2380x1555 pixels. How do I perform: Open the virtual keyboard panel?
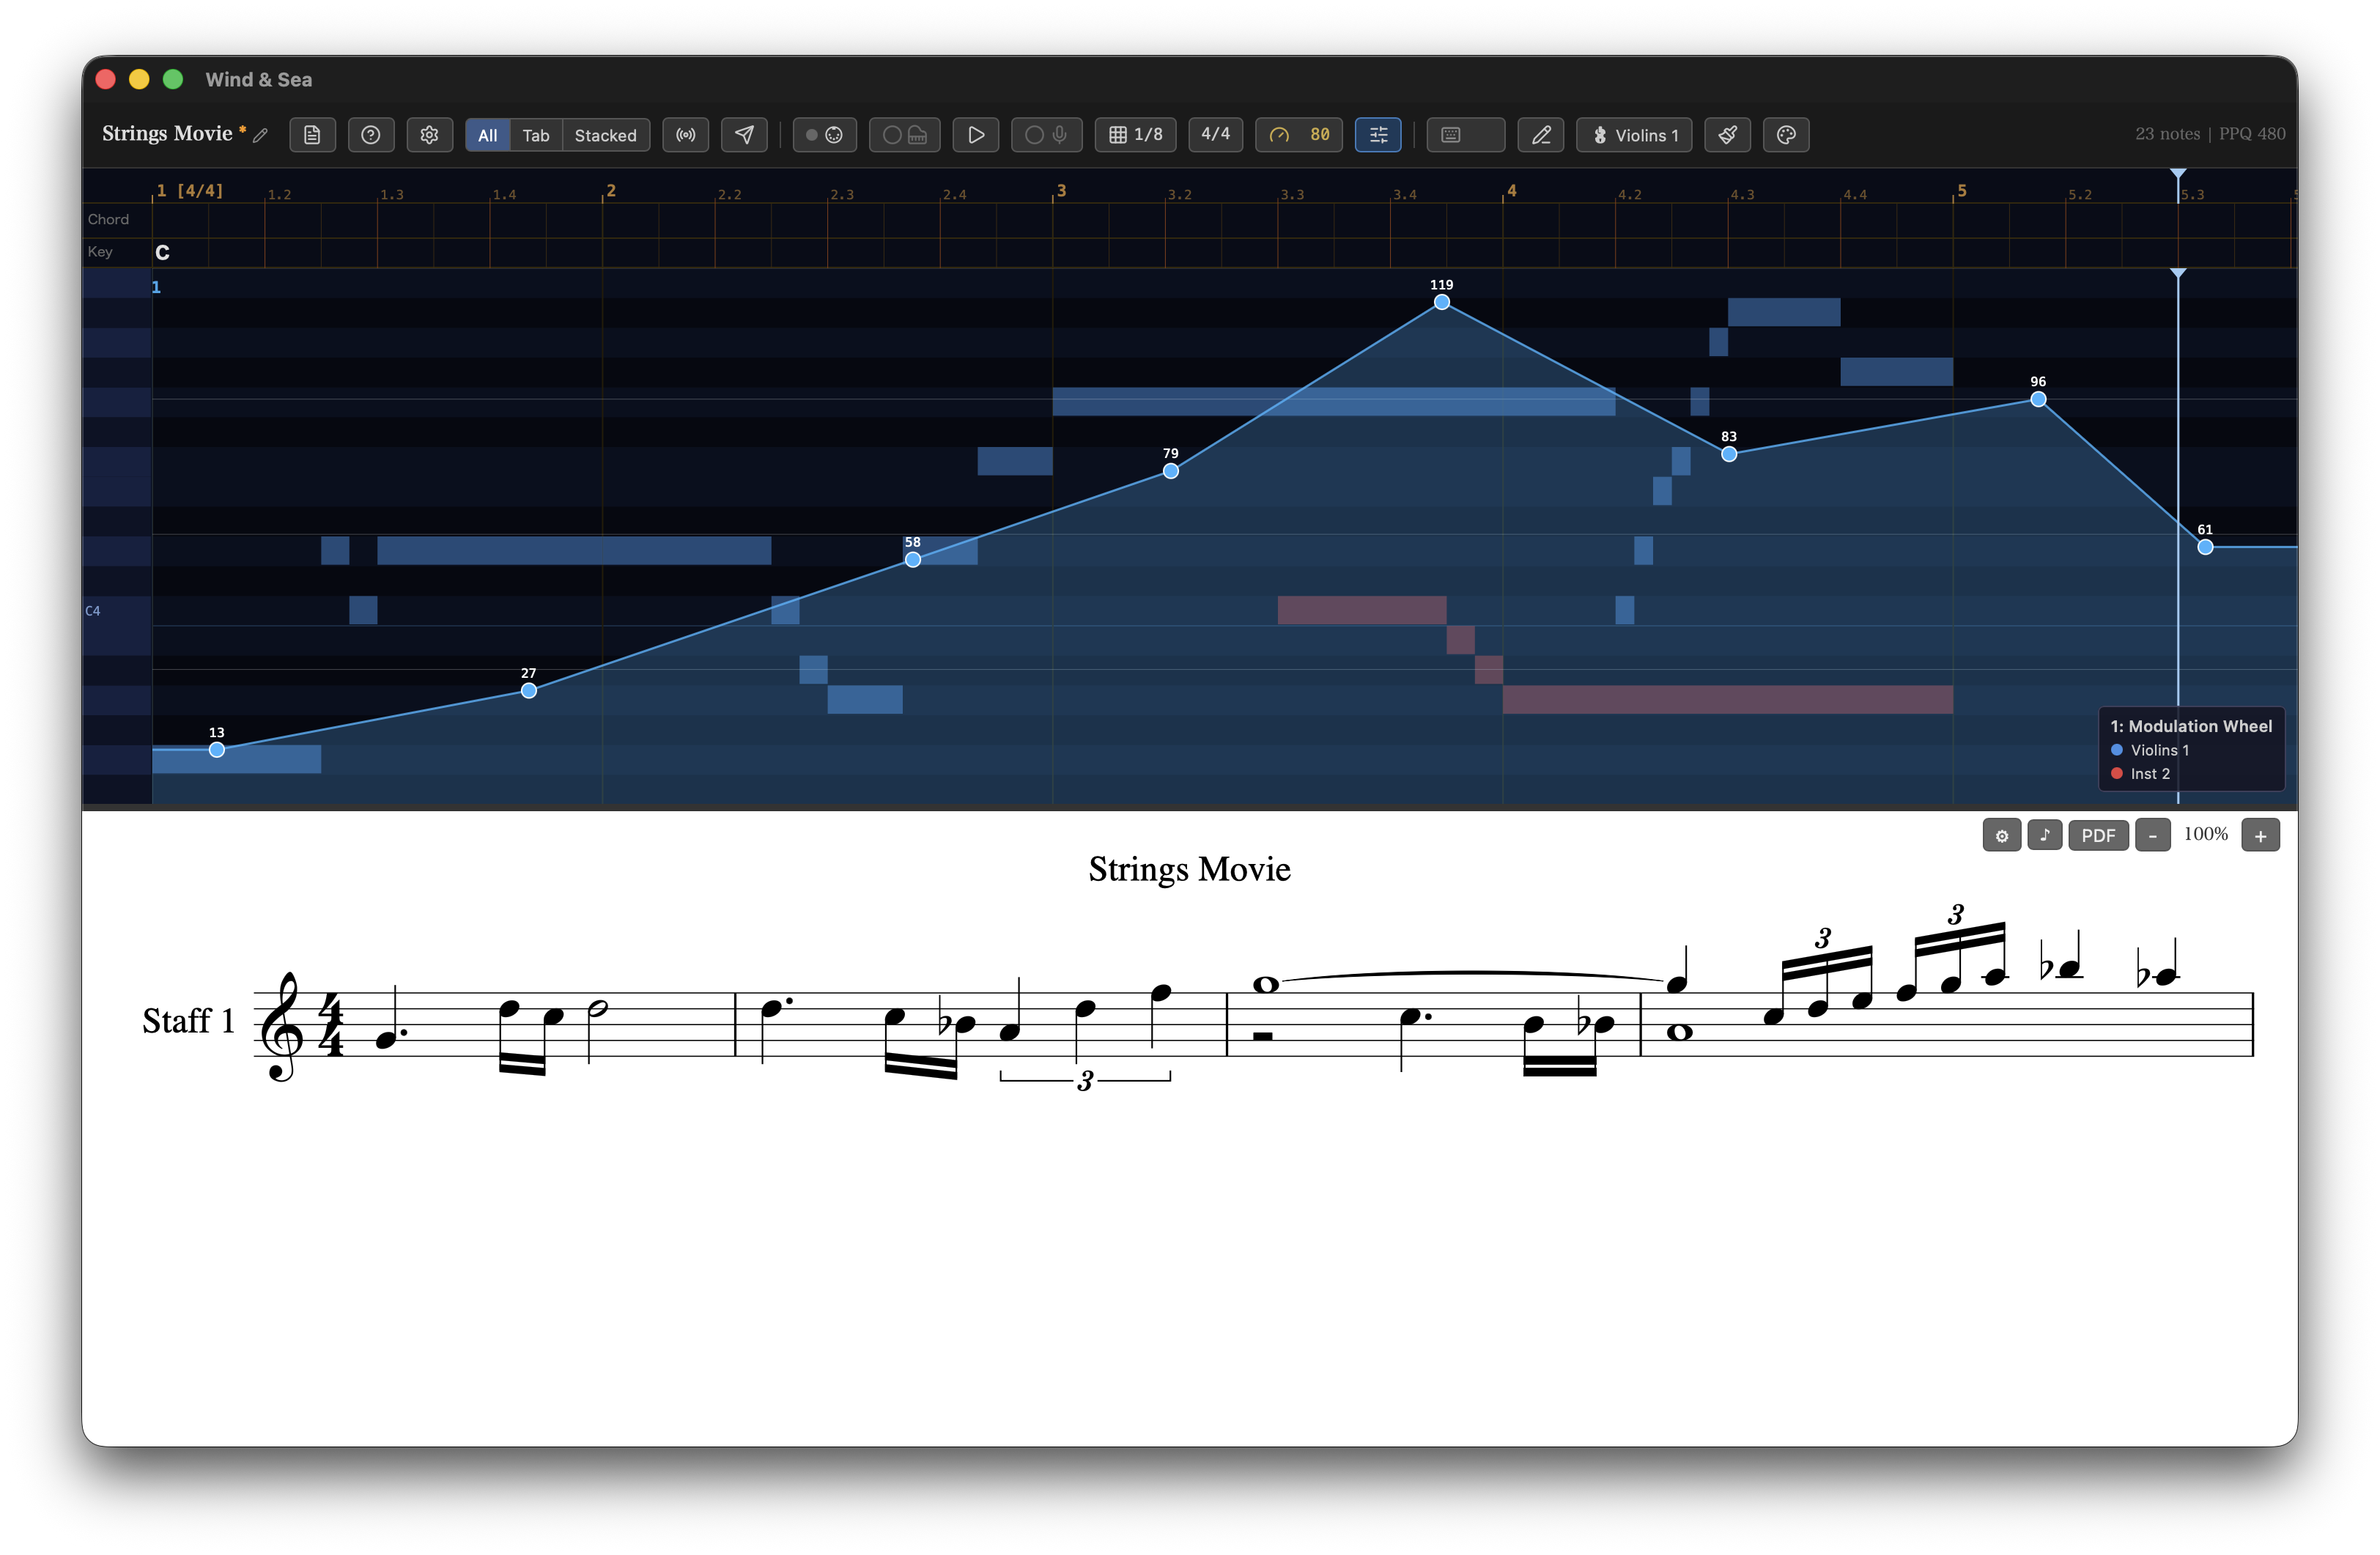coord(1465,135)
